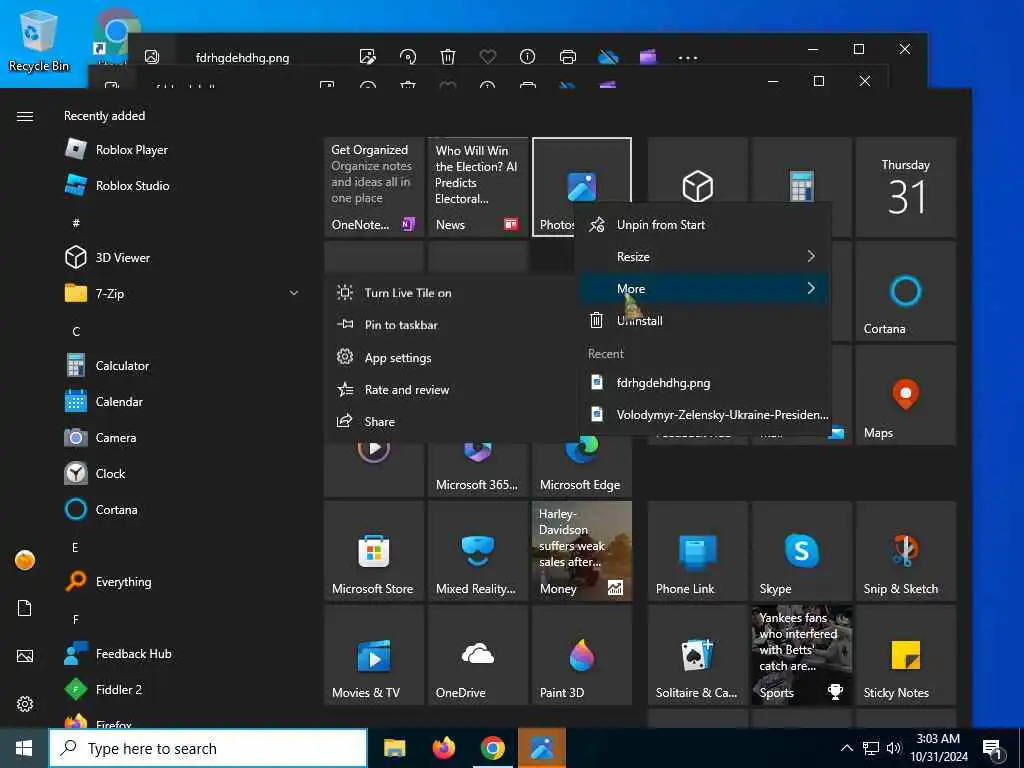The height and width of the screenshot is (768, 1024).
Task: Open the Phone Link tile
Action: 697,551
